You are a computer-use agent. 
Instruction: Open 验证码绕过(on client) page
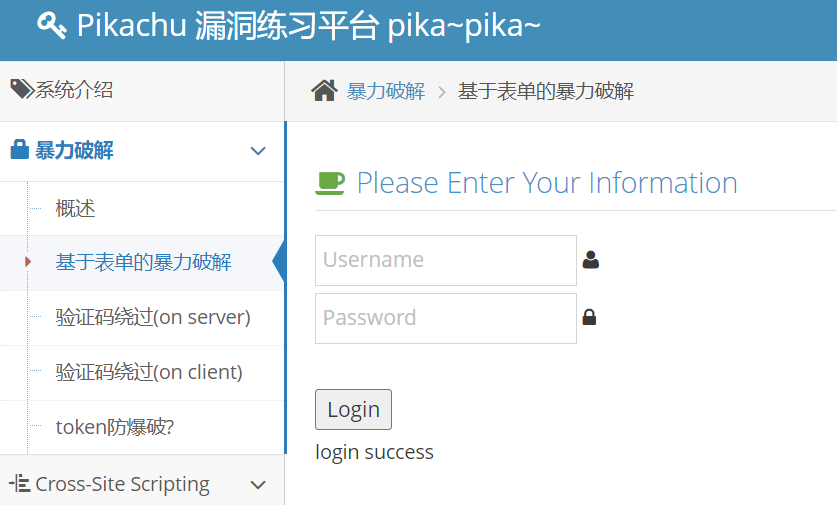pos(149,373)
